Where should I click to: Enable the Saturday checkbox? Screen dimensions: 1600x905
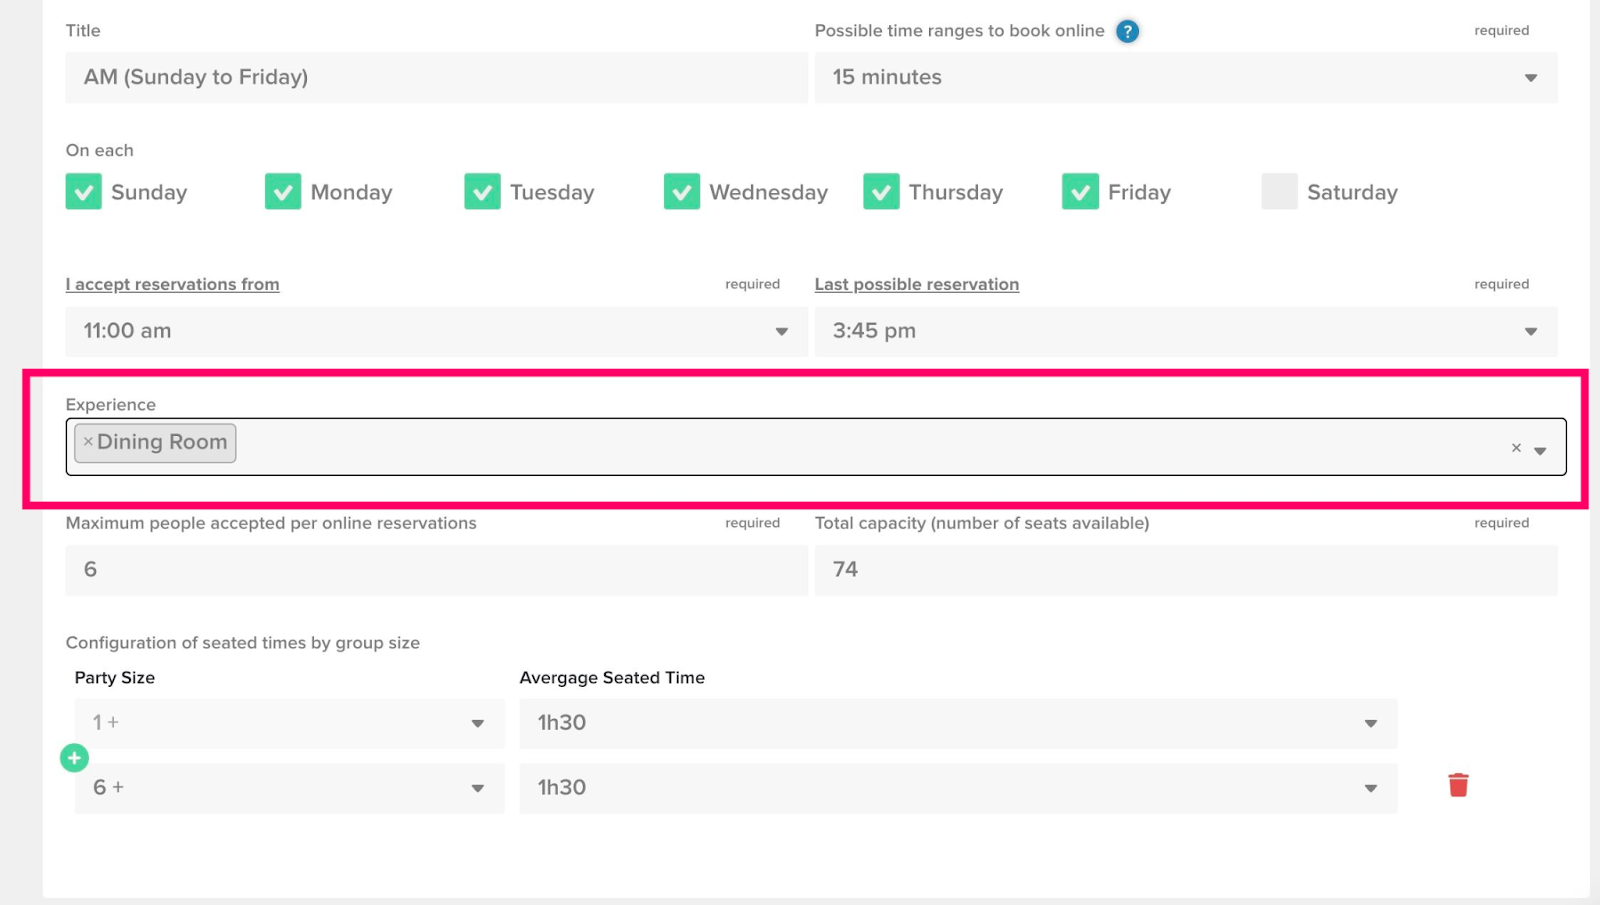coord(1279,192)
